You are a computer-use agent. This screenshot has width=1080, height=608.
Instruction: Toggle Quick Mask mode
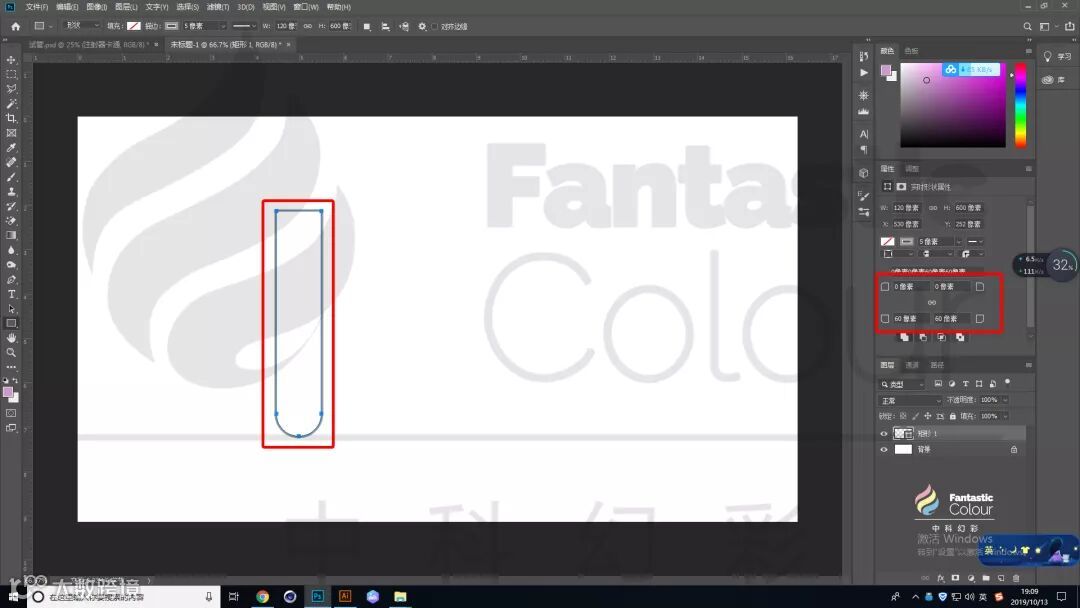coord(11,413)
